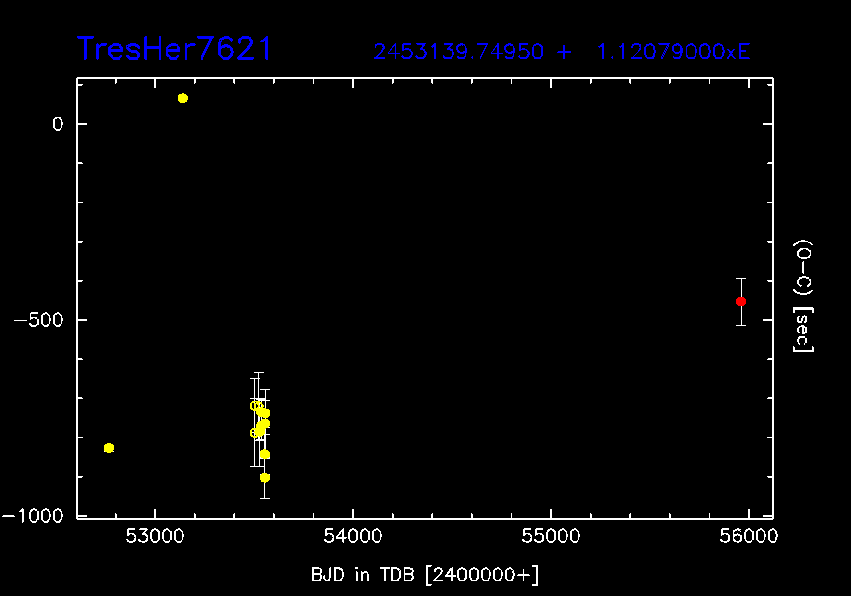Pick the isolated yellow point left of 53000

(109, 448)
